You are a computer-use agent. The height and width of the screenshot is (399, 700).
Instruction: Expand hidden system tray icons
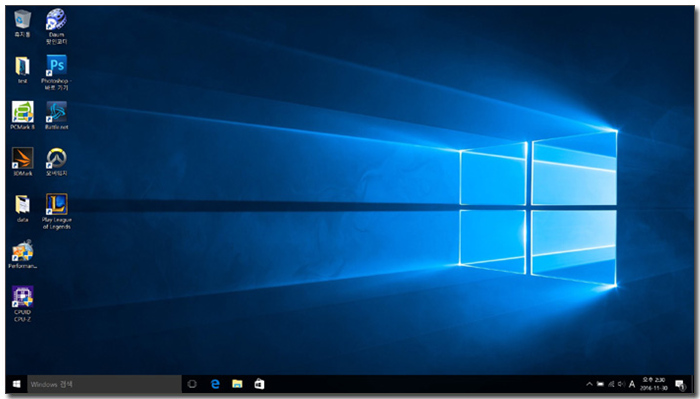coord(589,384)
